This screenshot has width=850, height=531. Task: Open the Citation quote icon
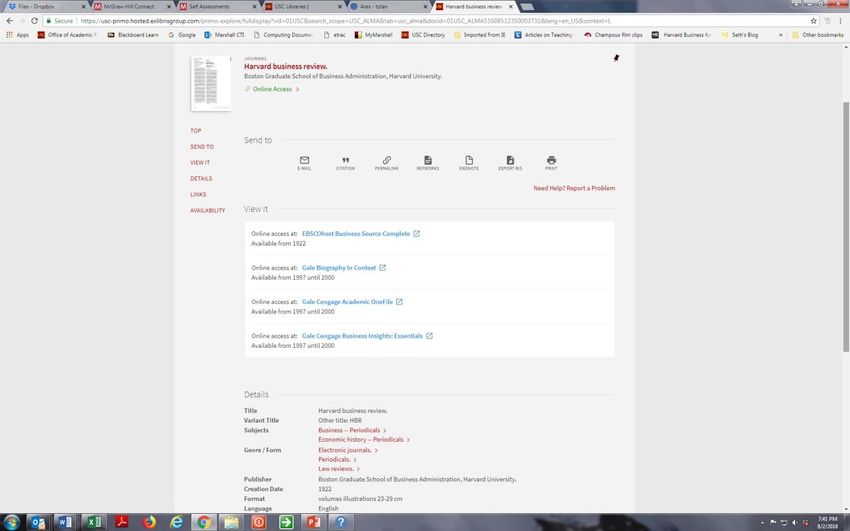pyautogui.click(x=345, y=160)
